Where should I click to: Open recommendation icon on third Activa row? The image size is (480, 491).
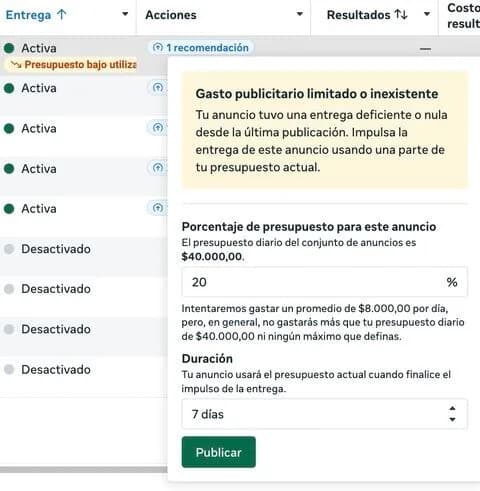pos(158,128)
